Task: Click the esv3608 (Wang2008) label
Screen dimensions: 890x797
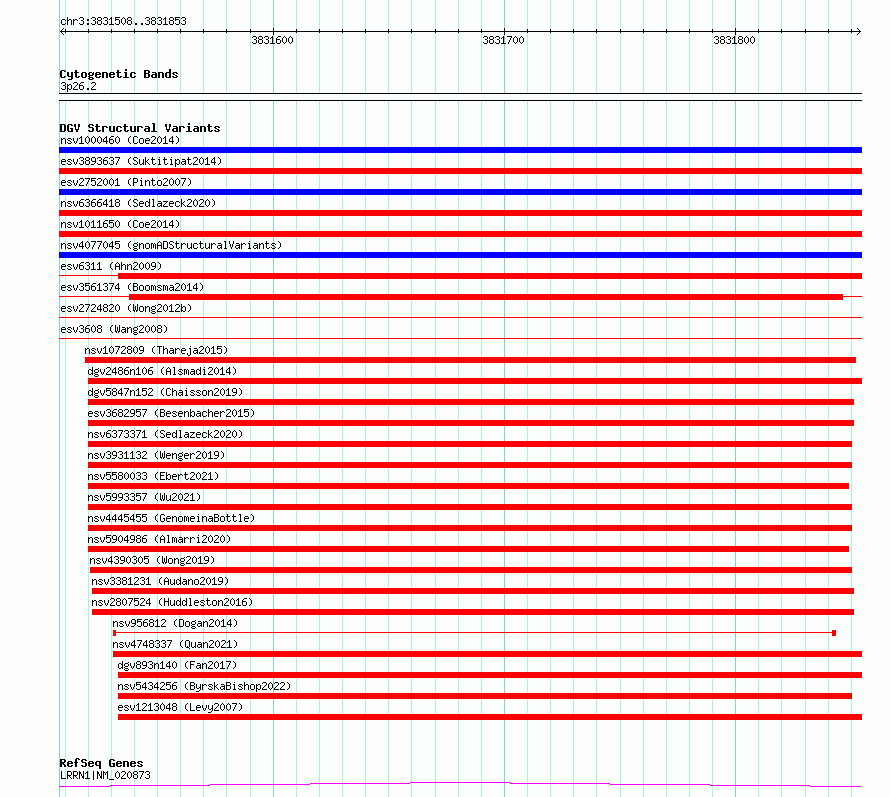Action: (114, 329)
